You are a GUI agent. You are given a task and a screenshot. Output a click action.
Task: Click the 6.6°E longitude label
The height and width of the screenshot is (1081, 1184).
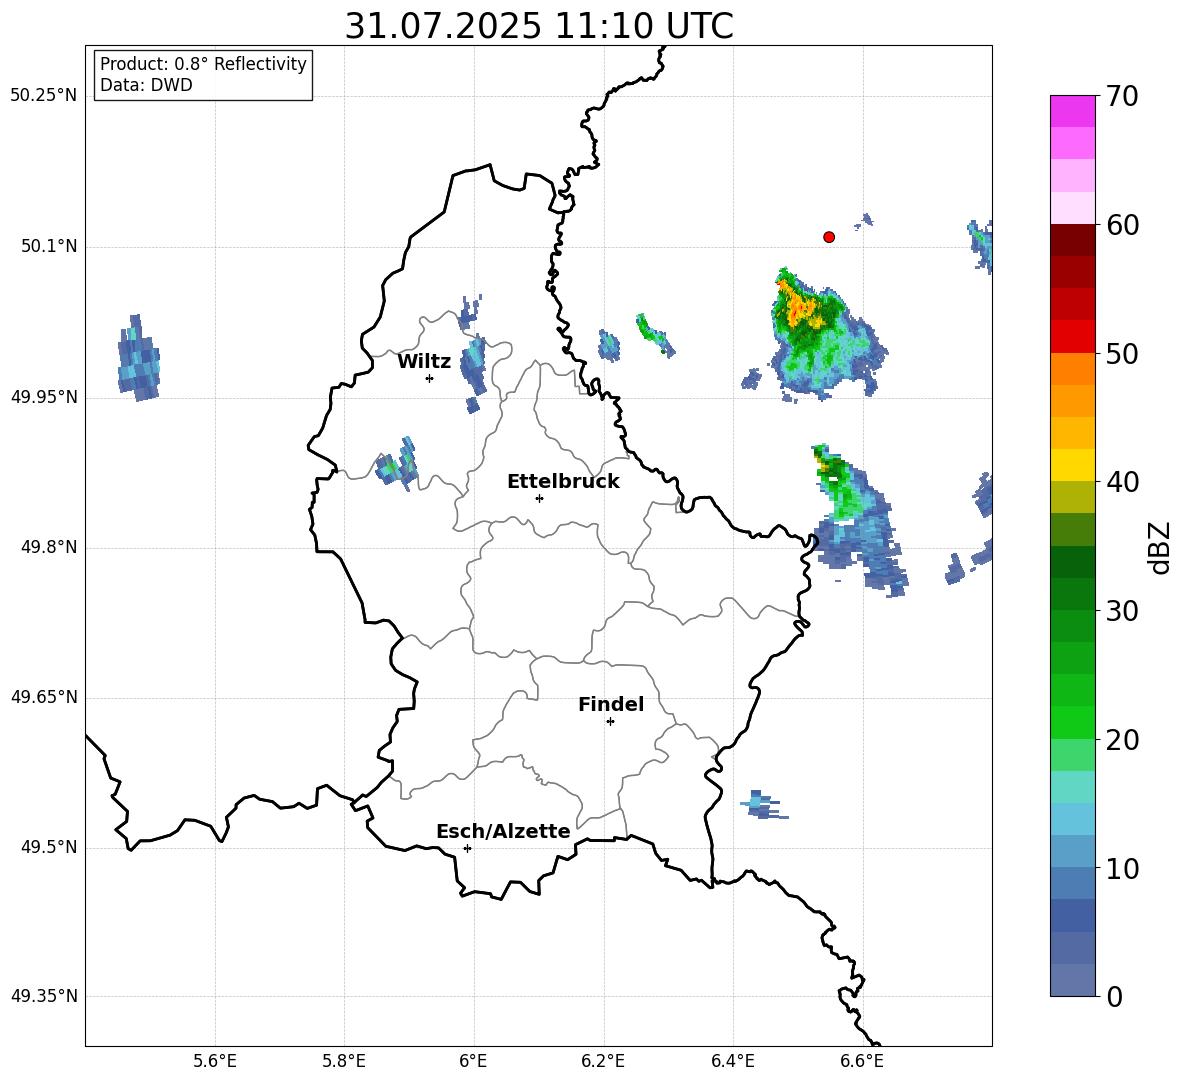(x=862, y=1061)
